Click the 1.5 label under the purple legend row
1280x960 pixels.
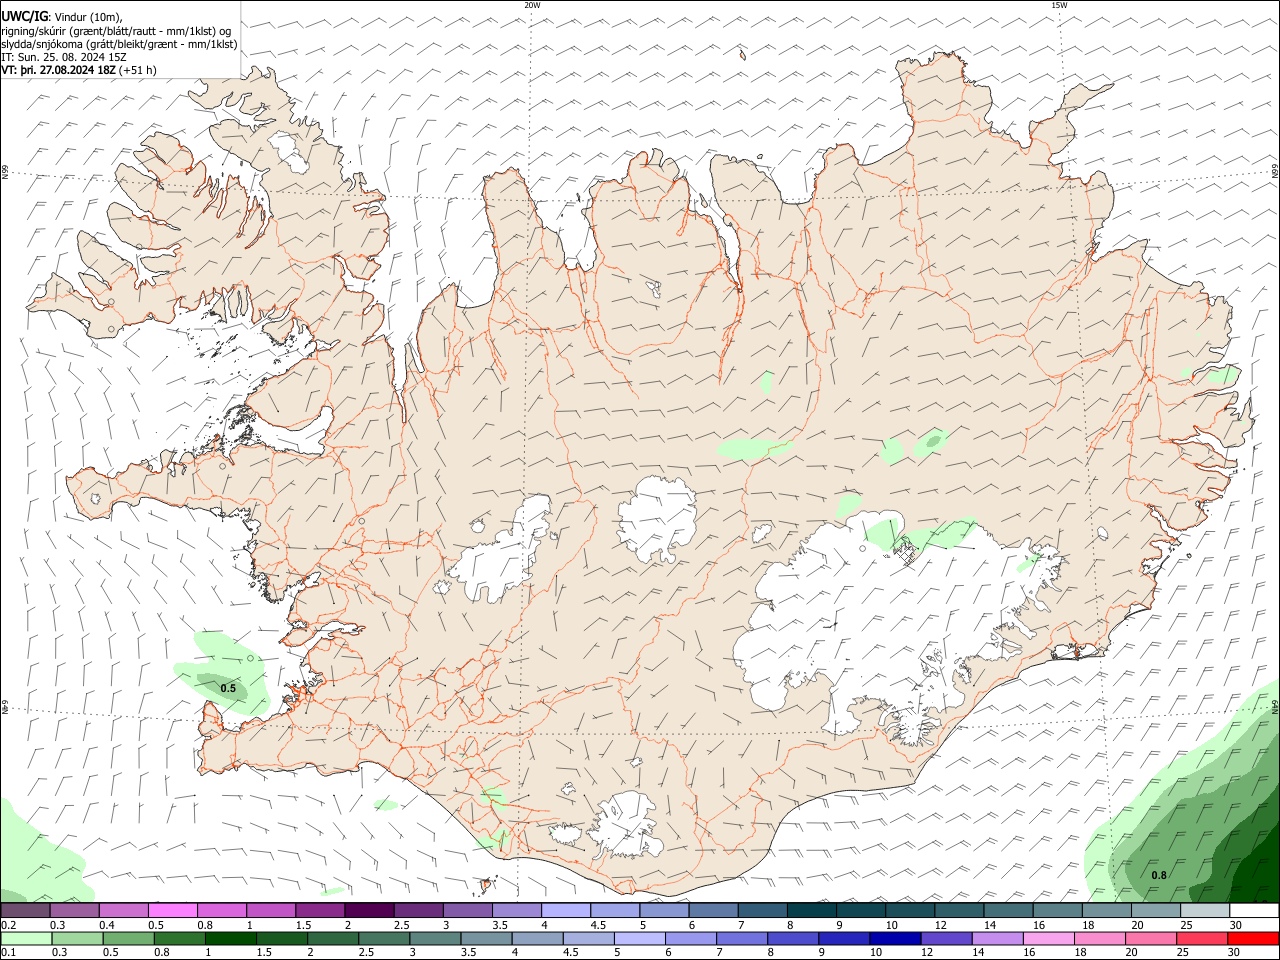[x=303, y=925]
